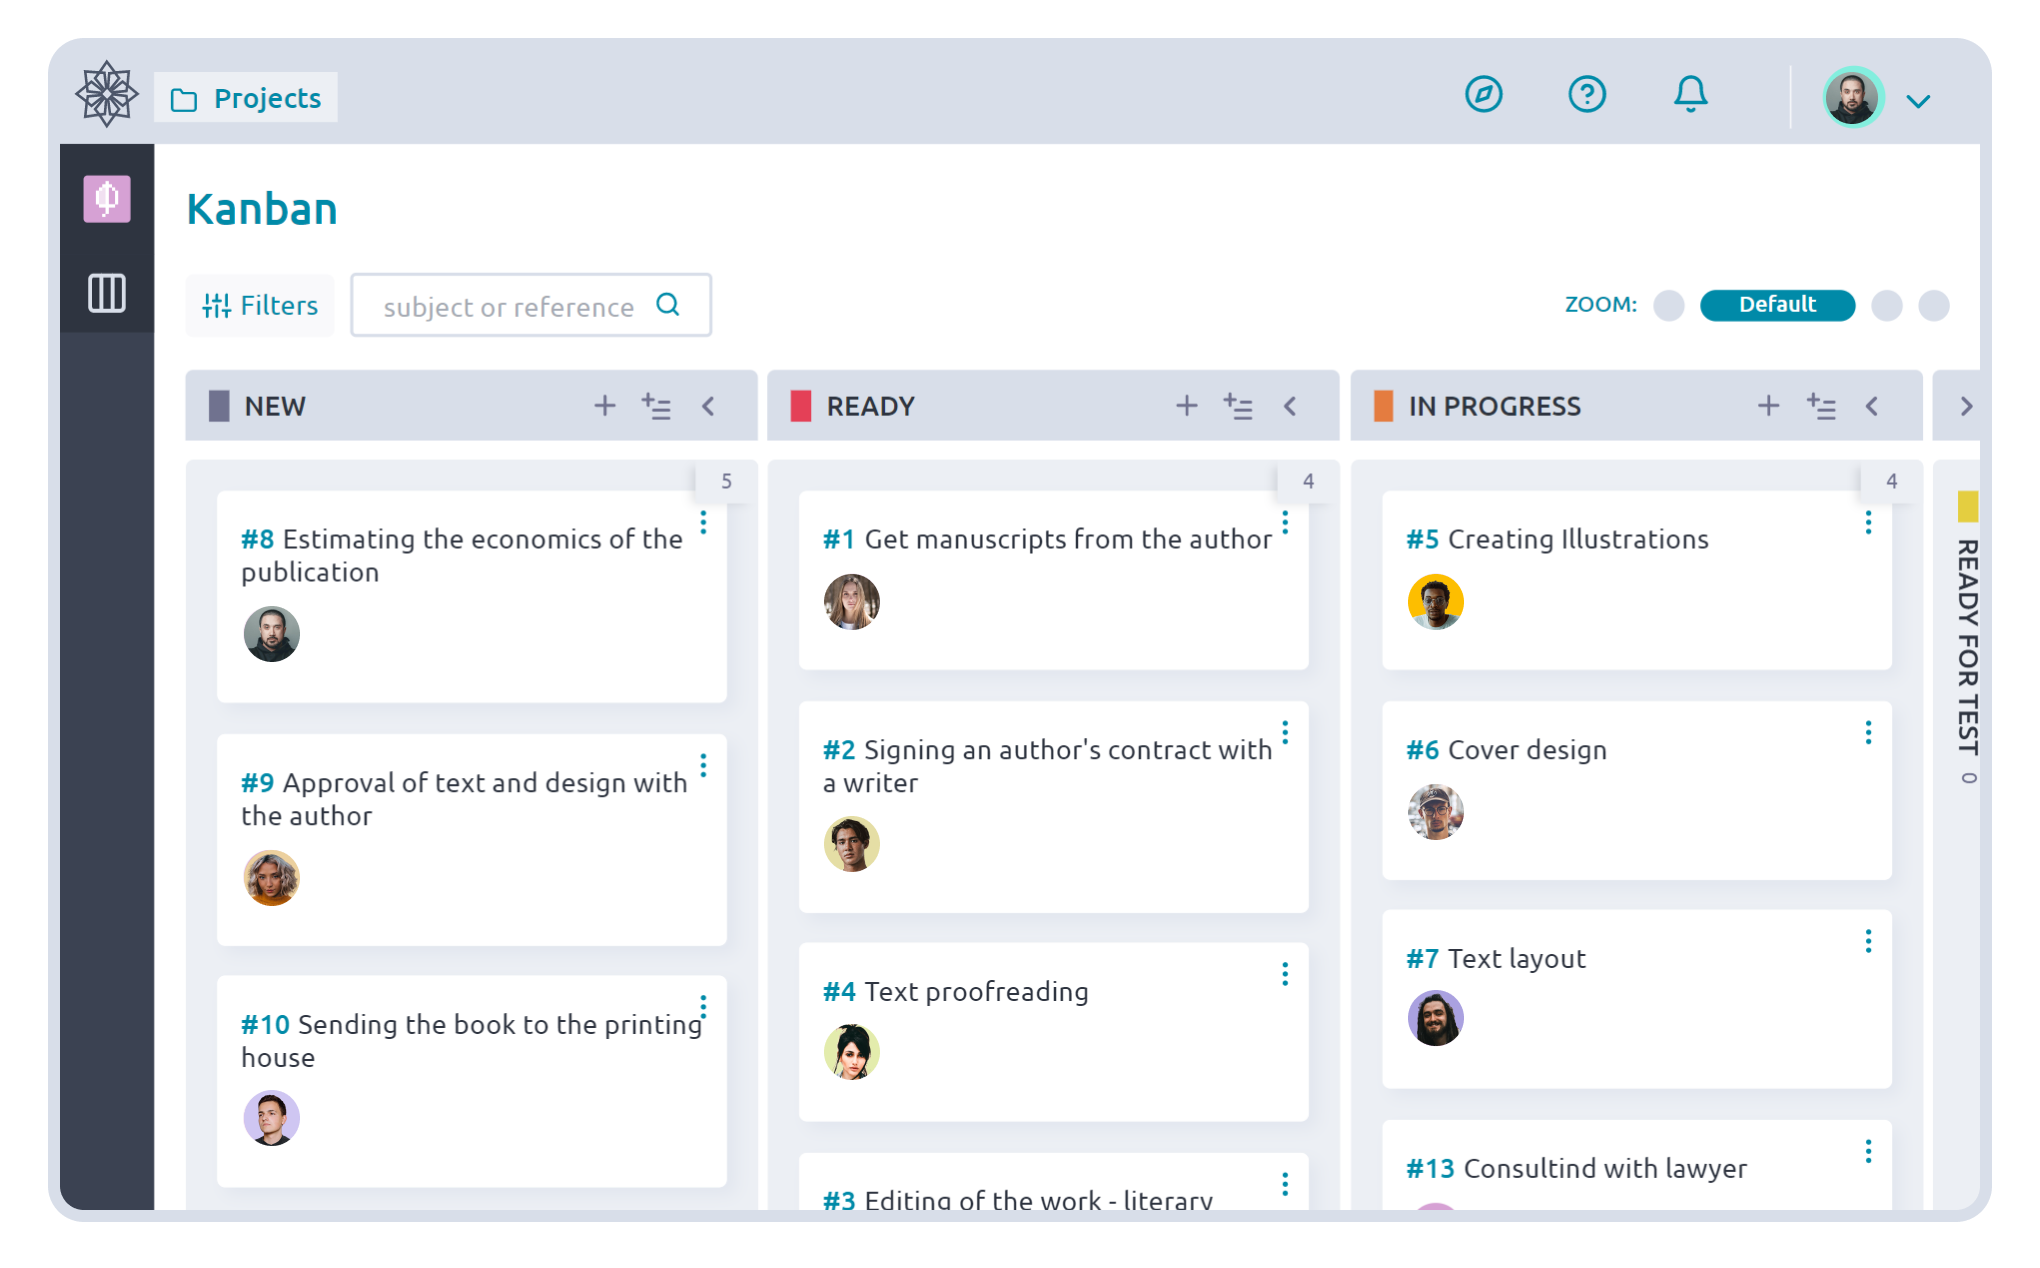Viewport: 2040px width, 1268px height.
Task: Select the third zoom level circle
Action: [x=1886, y=305]
